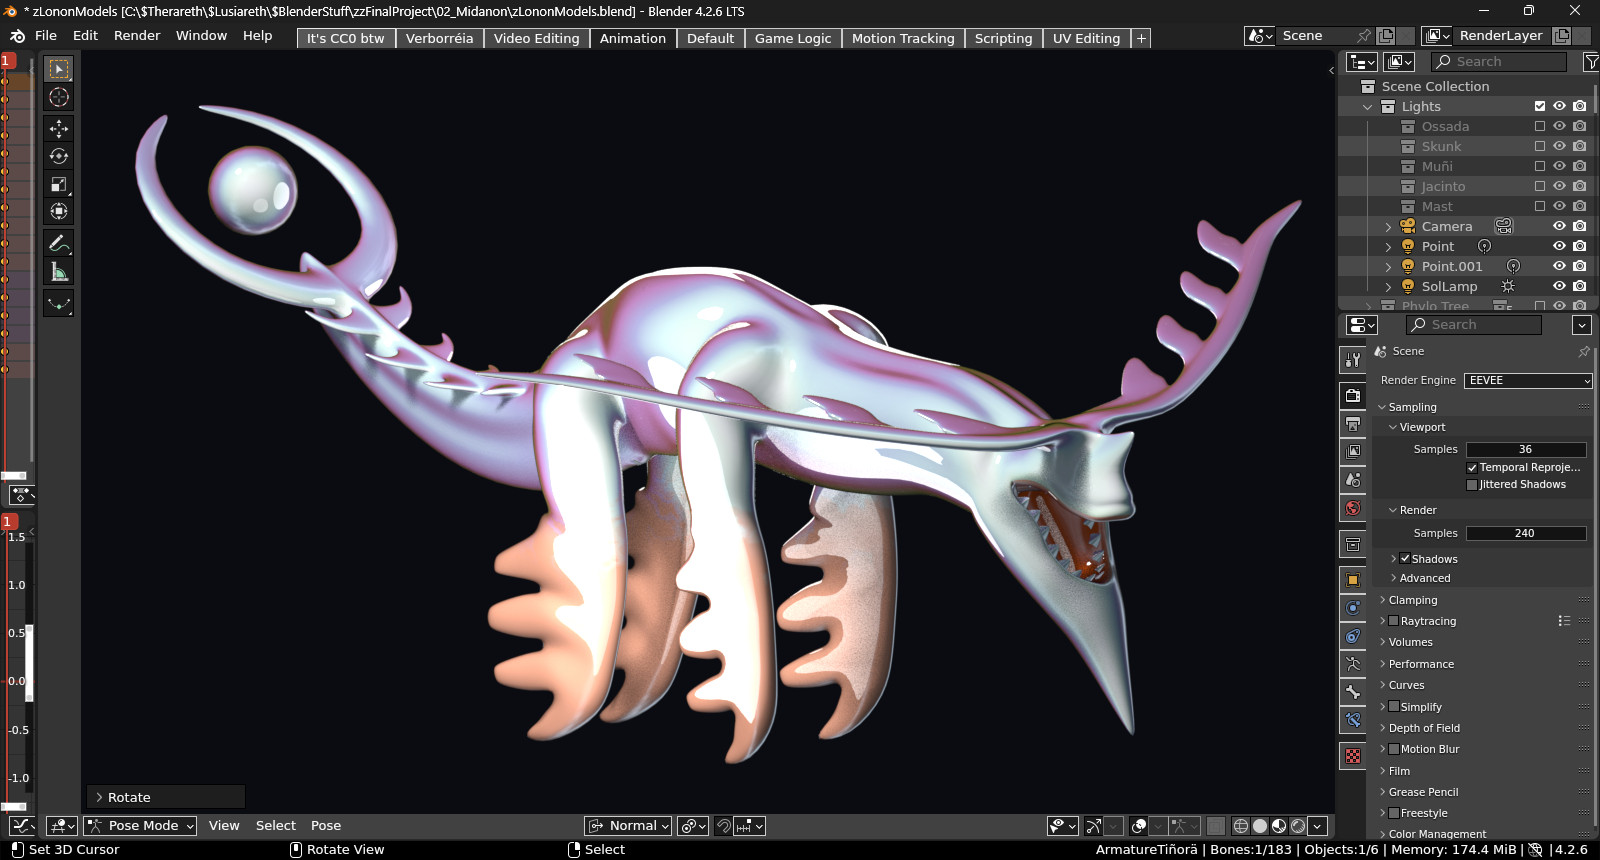The height and width of the screenshot is (860, 1600).
Task: Click the Camera object data icon
Action: pyautogui.click(x=1504, y=226)
